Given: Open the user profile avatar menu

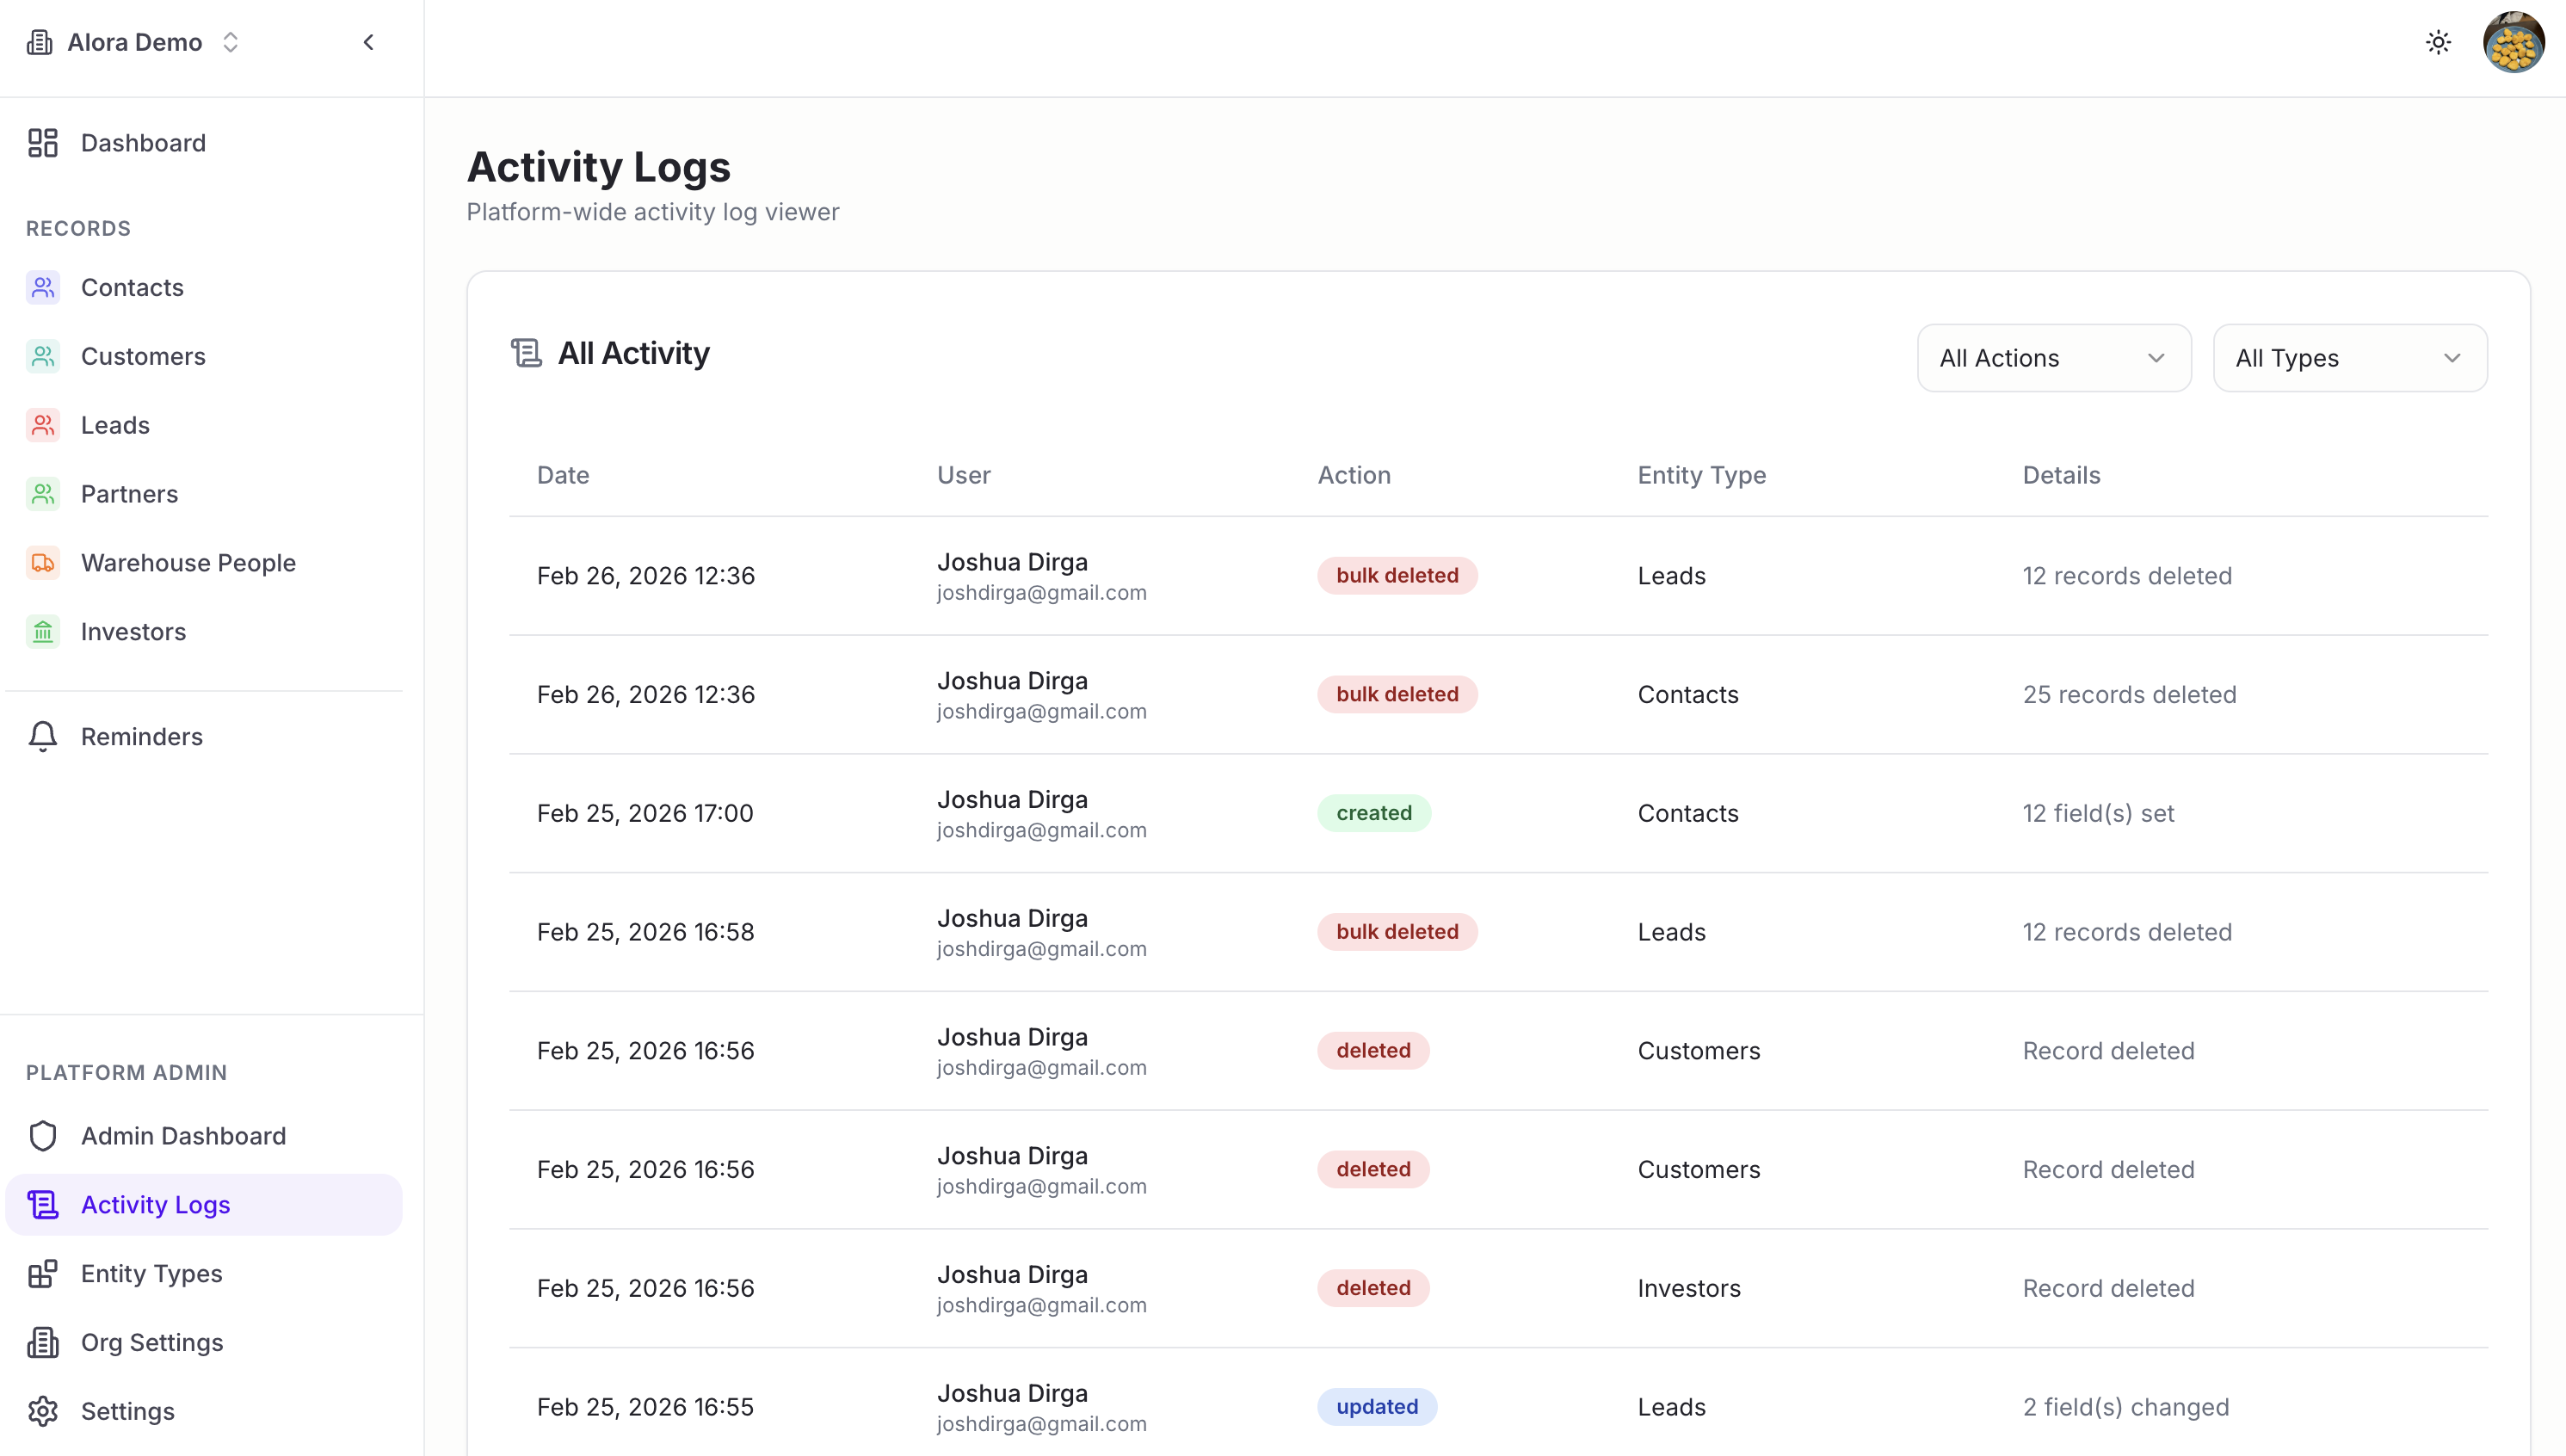Looking at the screenshot, I should (x=2513, y=43).
